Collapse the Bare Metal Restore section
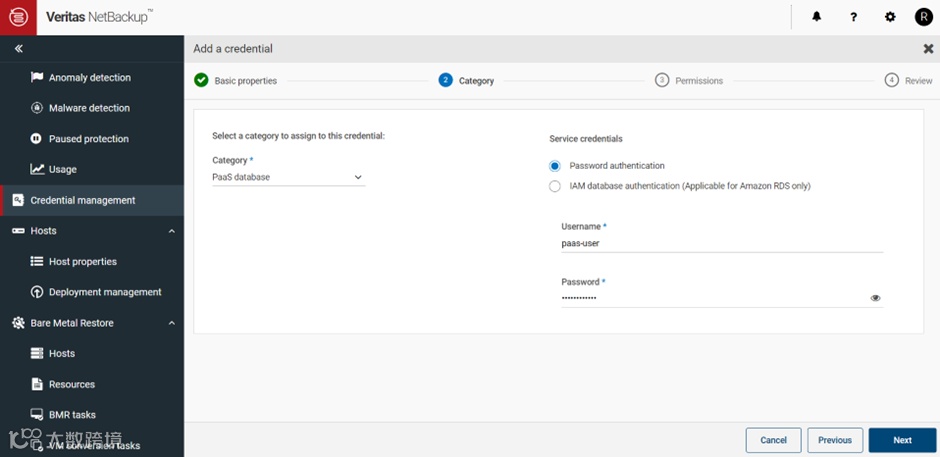Viewport: 940px width, 457px height. coord(171,323)
